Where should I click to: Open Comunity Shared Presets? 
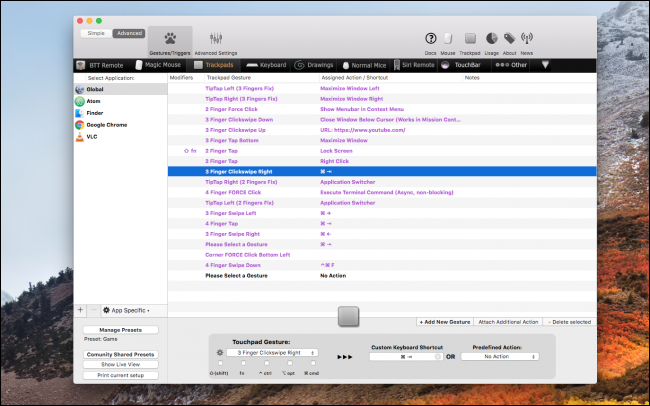click(121, 355)
